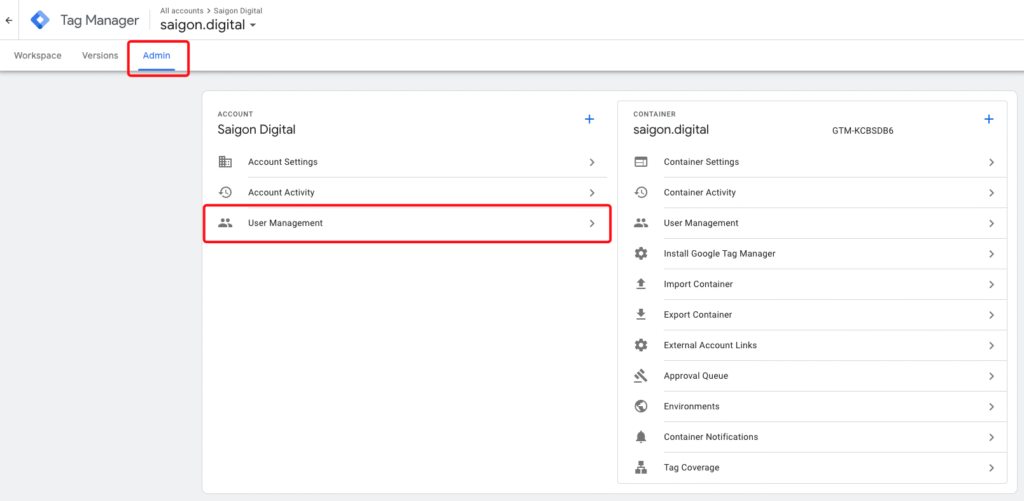
Task: Click the Account Settings building icon
Action: click(x=225, y=161)
